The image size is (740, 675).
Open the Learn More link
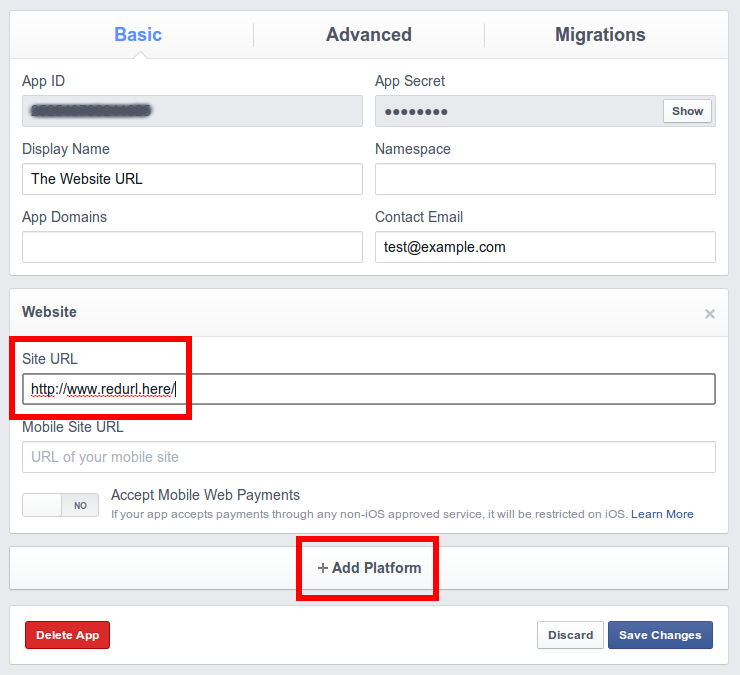pyautogui.click(x=661, y=514)
